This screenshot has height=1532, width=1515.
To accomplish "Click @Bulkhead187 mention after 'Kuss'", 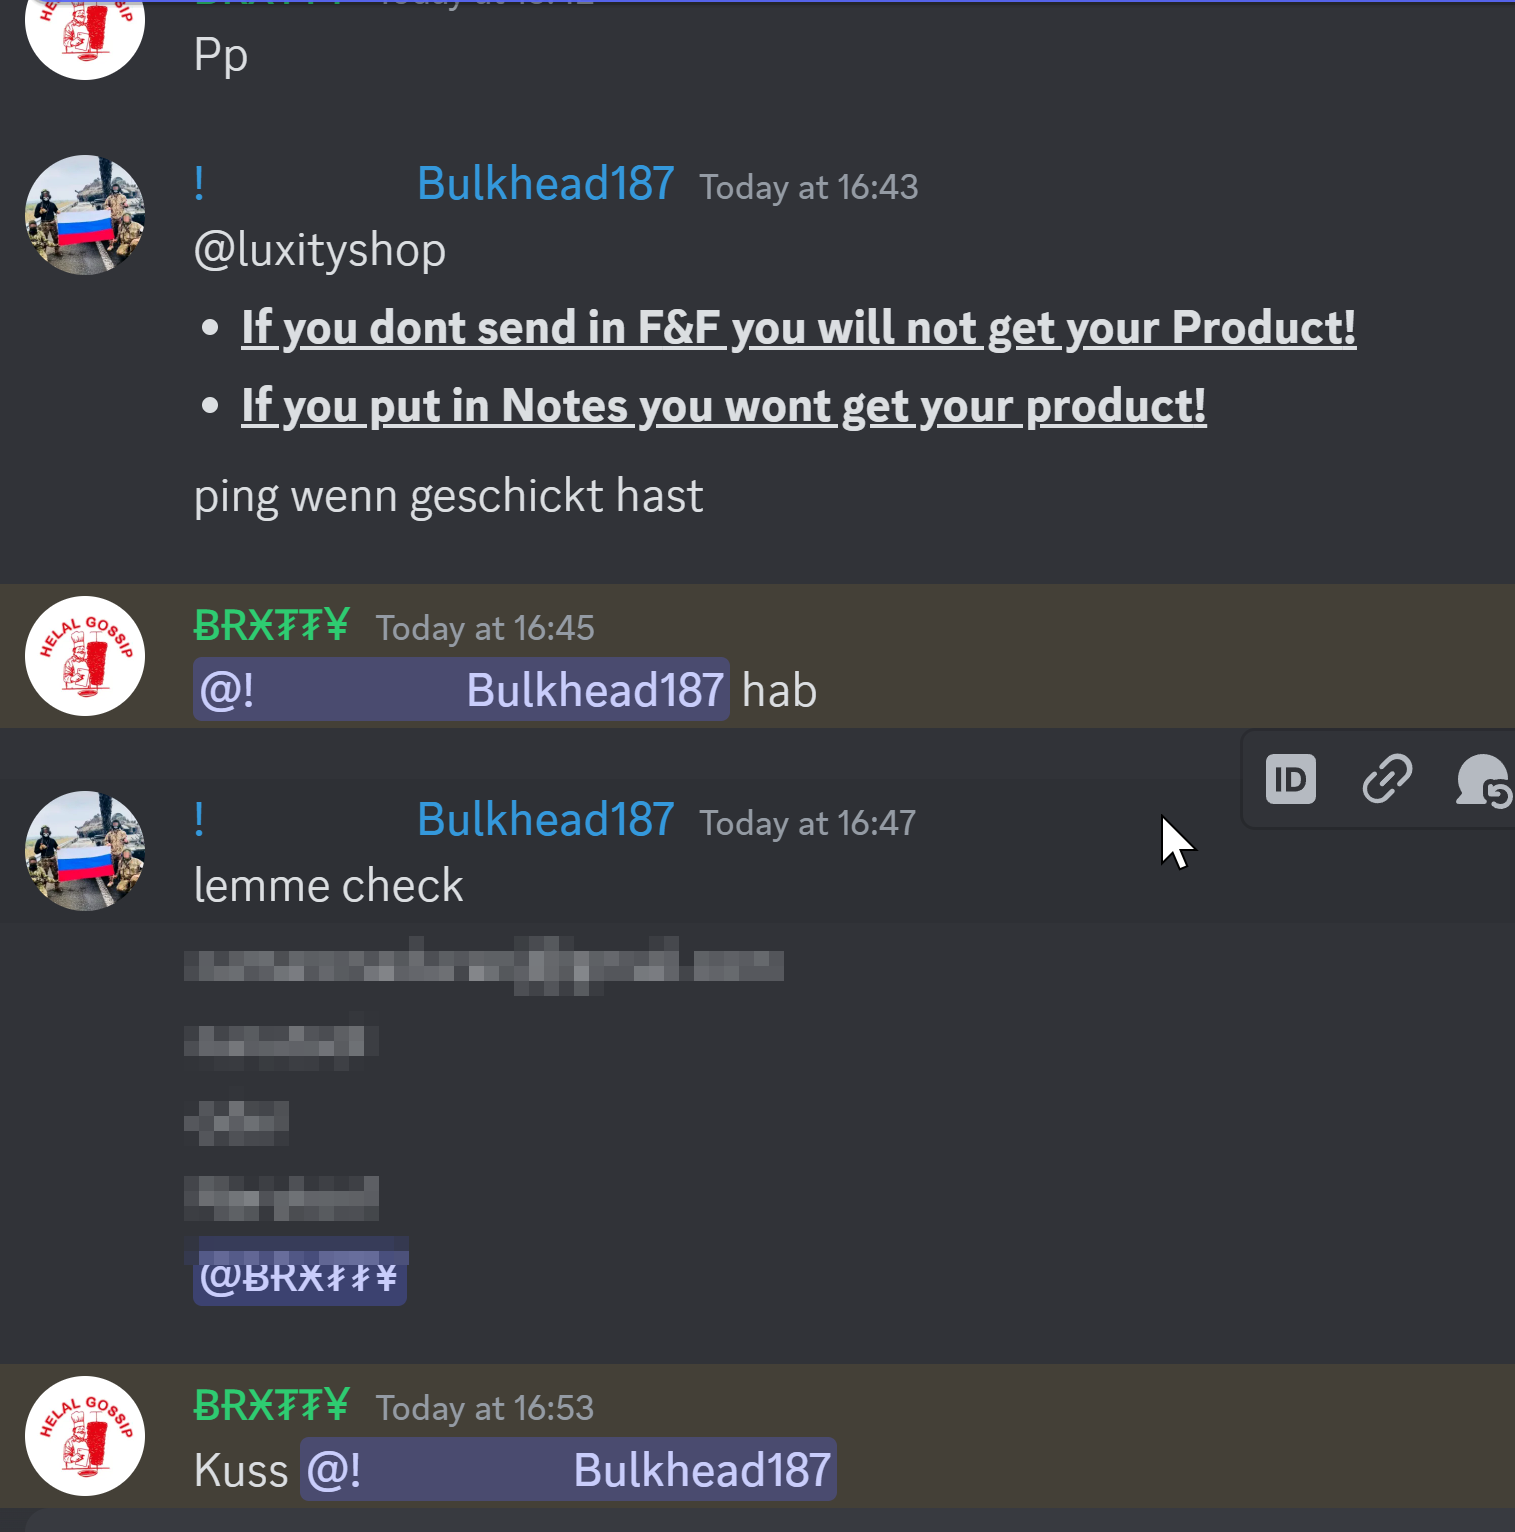I will pos(568,1470).
